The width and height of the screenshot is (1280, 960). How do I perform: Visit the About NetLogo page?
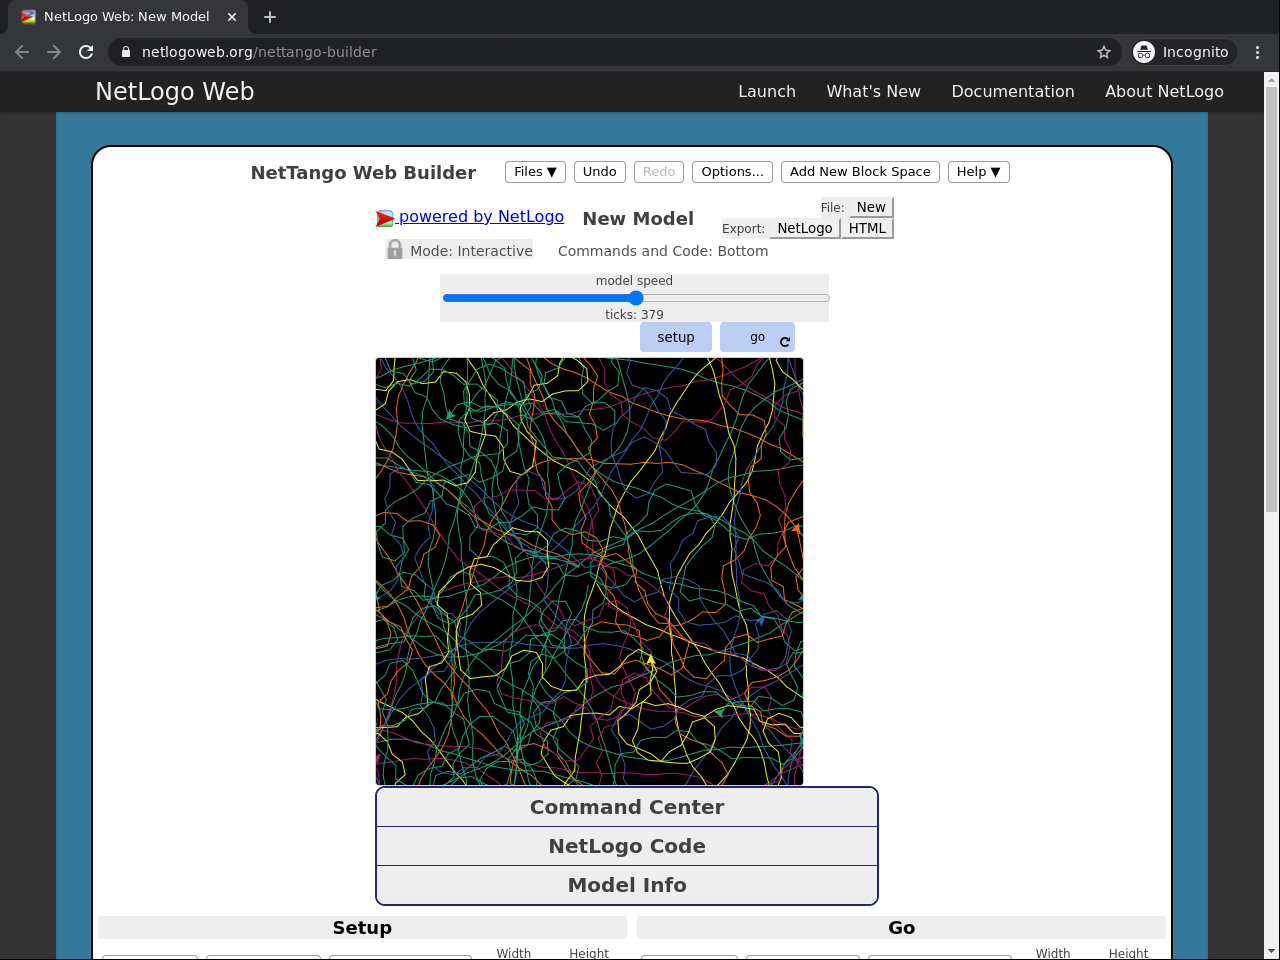tap(1164, 91)
